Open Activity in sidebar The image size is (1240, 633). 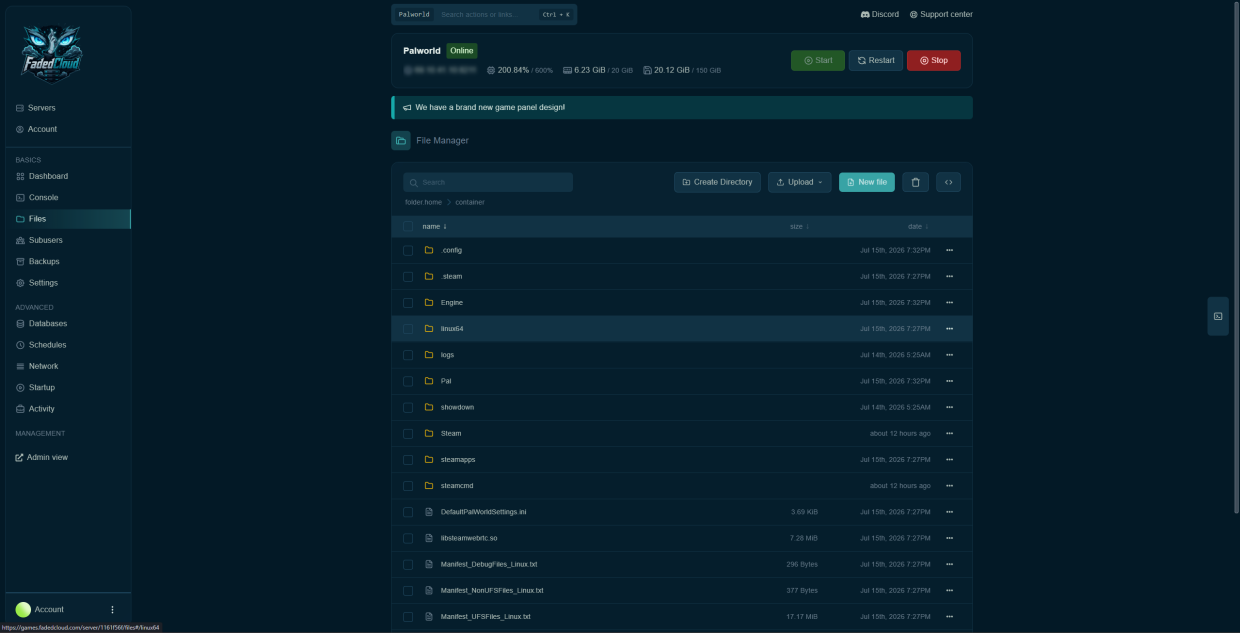[x=41, y=408]
